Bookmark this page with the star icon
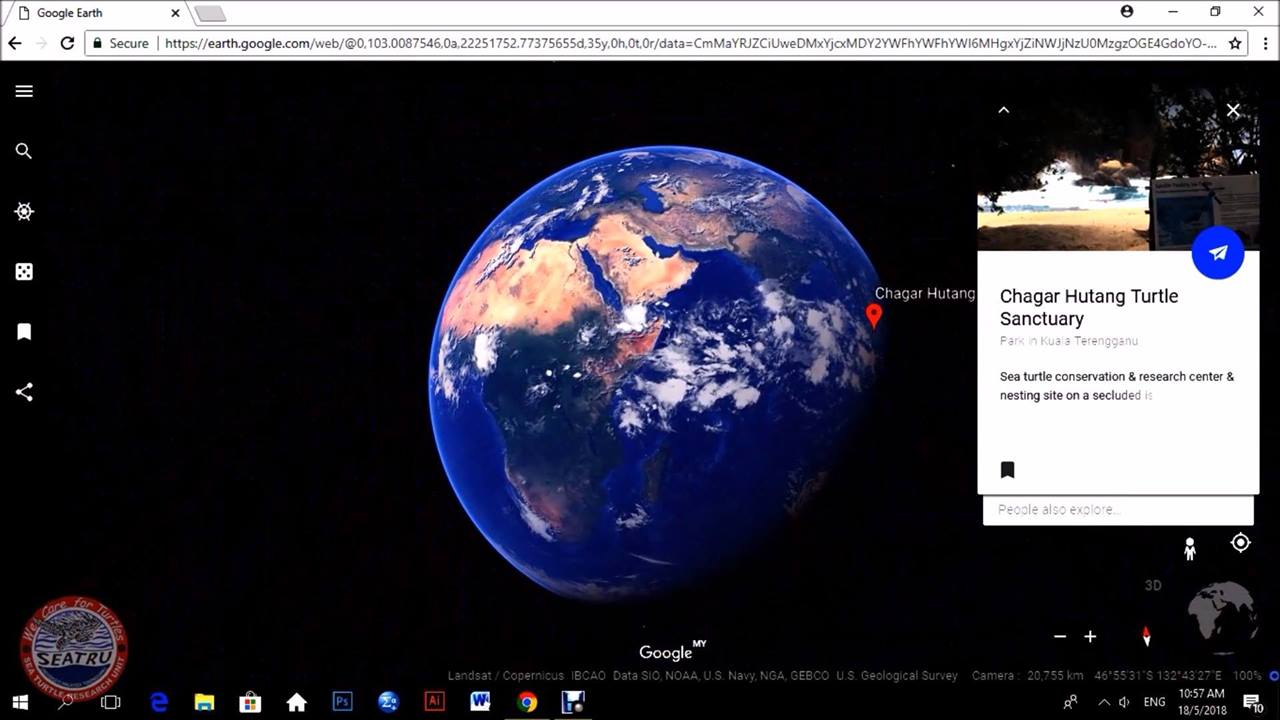The height and width of the screenshot is (720, 1280). (1236, 43)
